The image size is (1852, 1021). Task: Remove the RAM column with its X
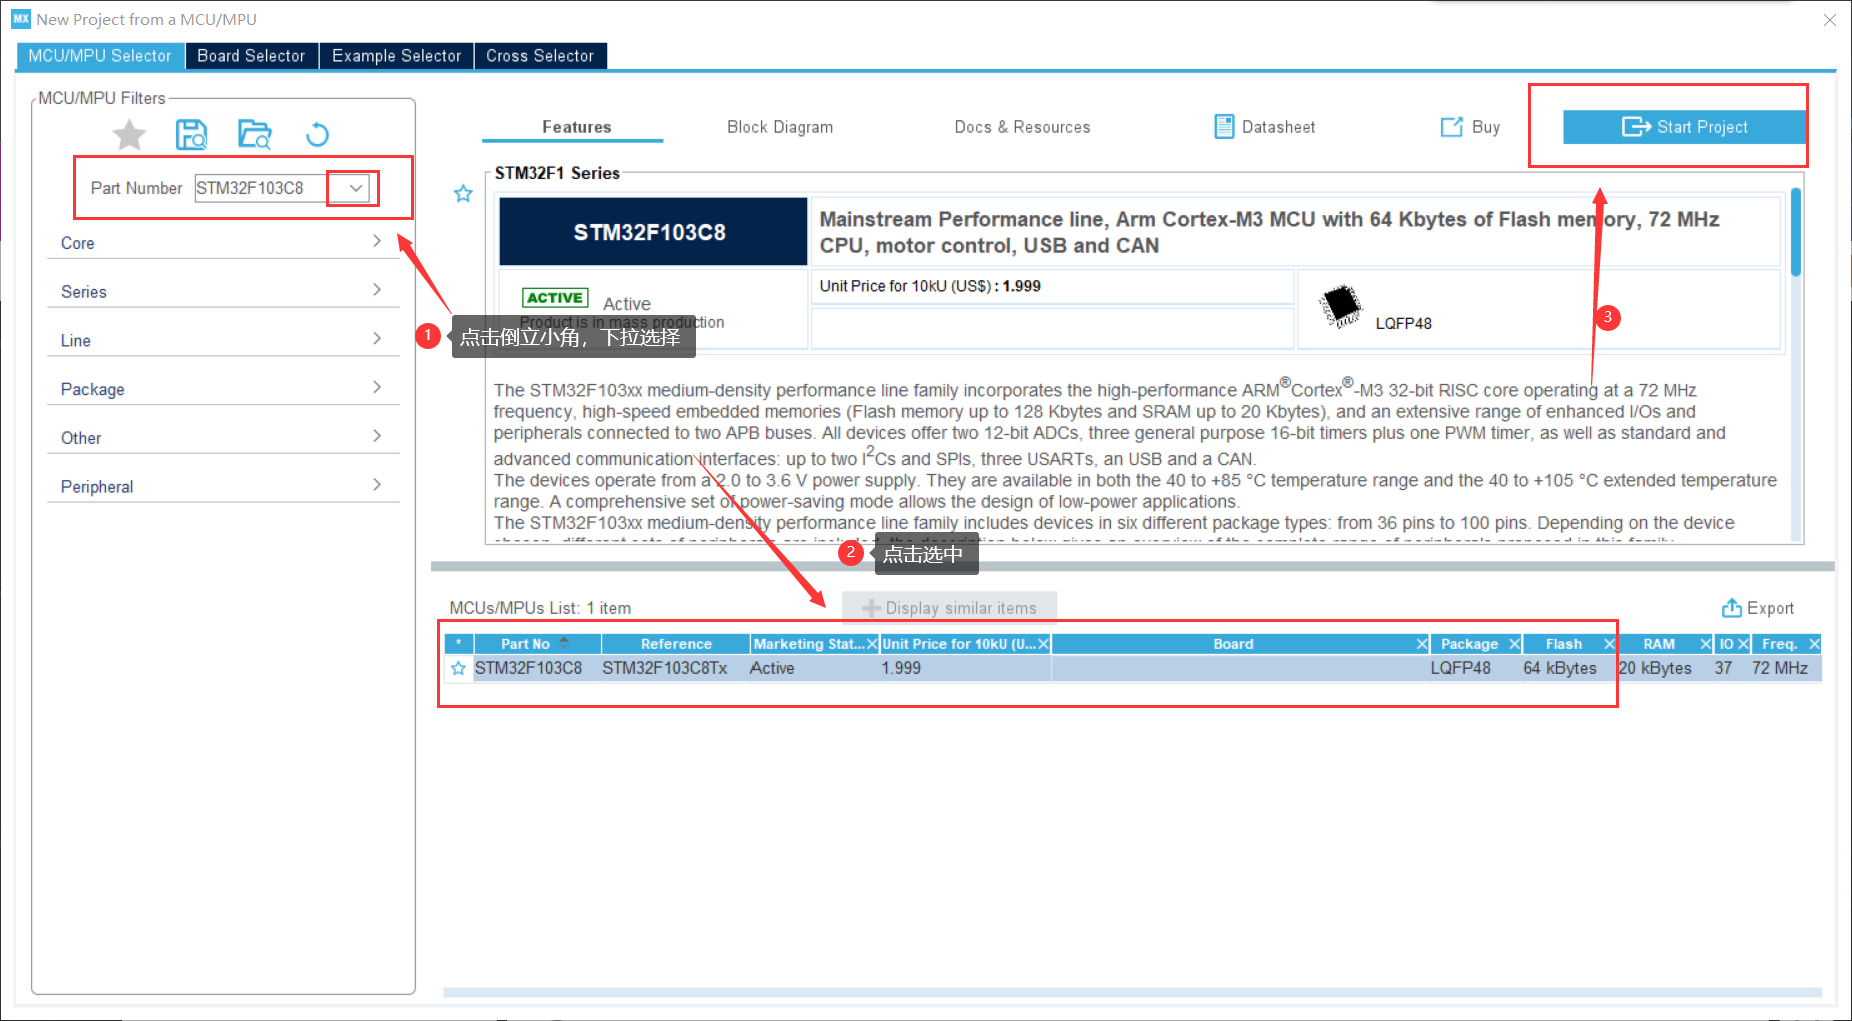pyautogui.click(x=1706, y=644)
